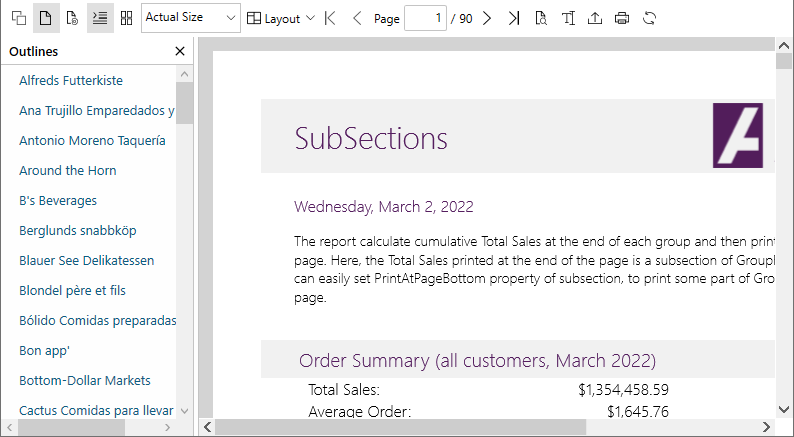Close the Outlines panel
The height and width of the screenshot is (437, 794).
pyautogui.click(x=180, y=52)
